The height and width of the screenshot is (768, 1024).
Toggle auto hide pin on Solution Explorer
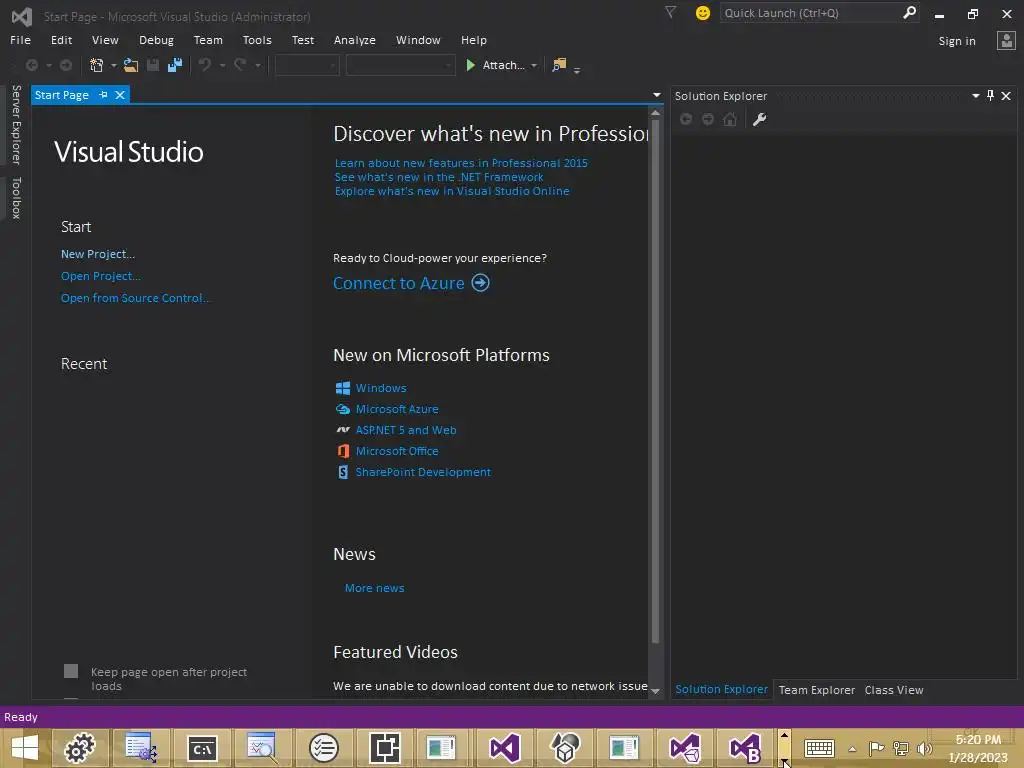pyautogui.click(x=991, y=95)
